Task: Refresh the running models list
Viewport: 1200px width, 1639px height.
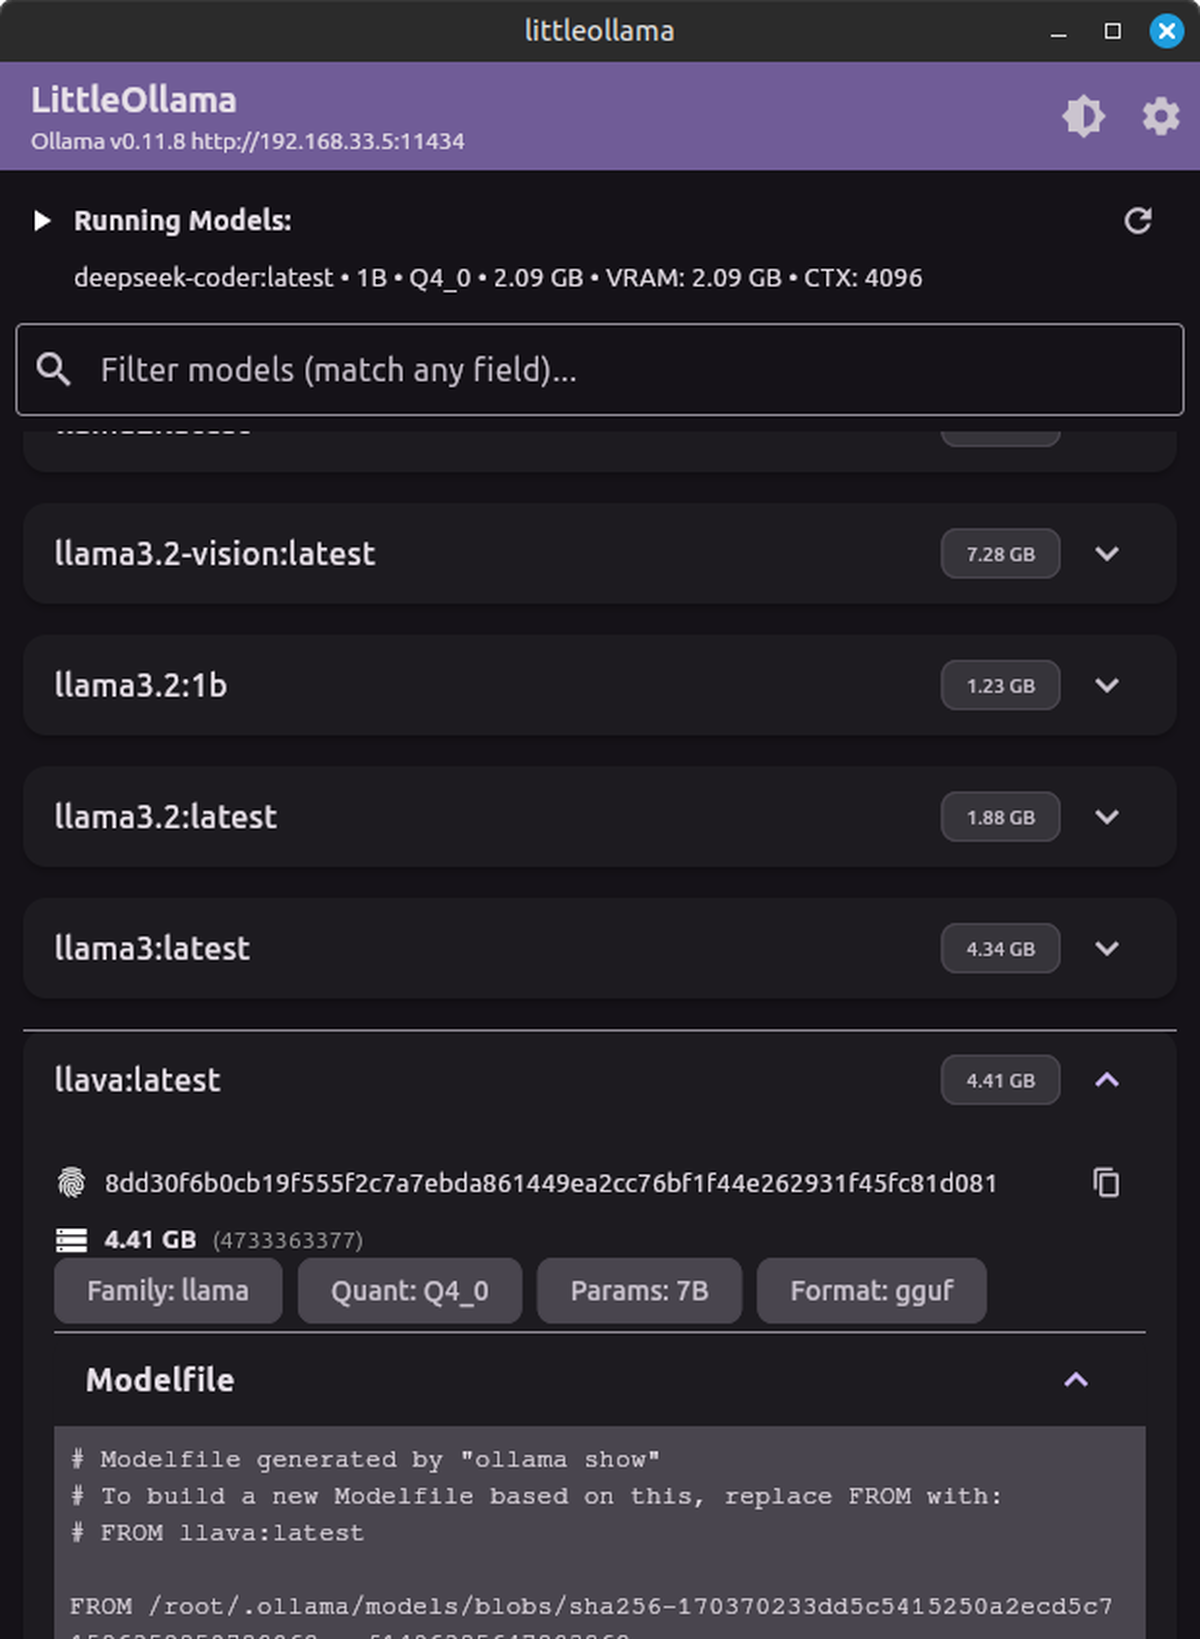Action: [1138, 221]
